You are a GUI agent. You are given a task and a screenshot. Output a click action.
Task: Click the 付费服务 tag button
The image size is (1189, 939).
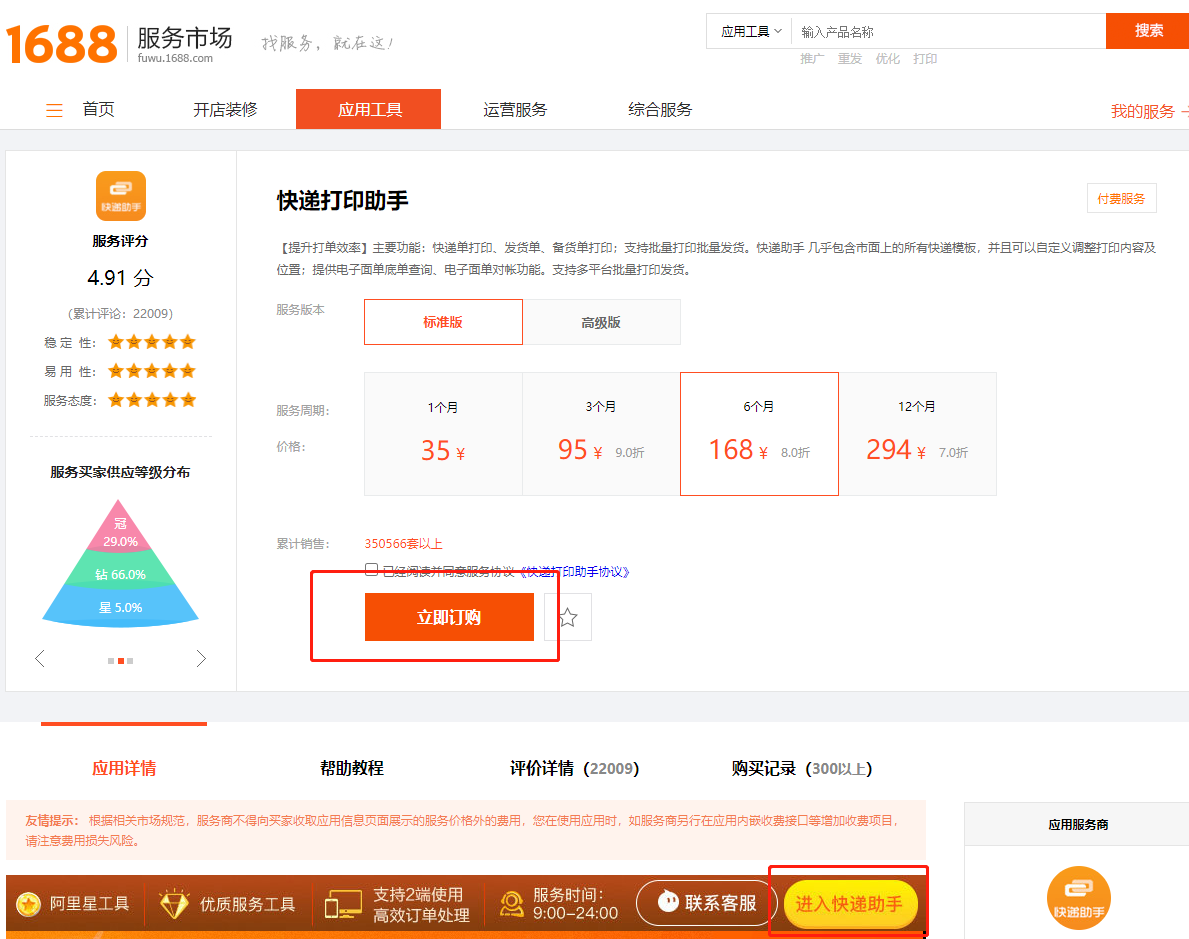click(x=1122, y=199)
